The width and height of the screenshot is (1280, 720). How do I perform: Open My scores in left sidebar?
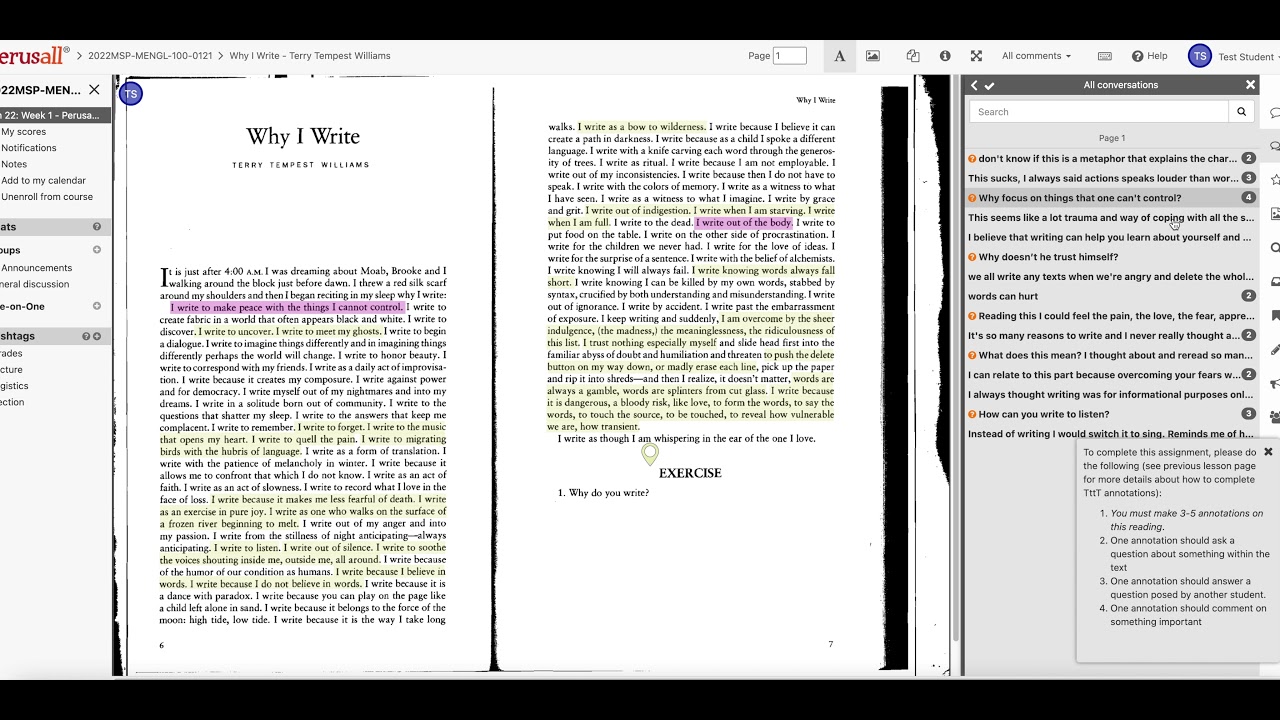click(x=23, y=132)
